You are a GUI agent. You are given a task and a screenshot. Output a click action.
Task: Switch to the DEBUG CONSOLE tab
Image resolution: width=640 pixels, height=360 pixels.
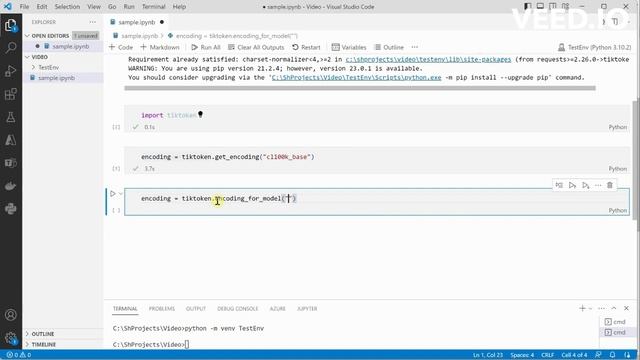tap(238, 309)
